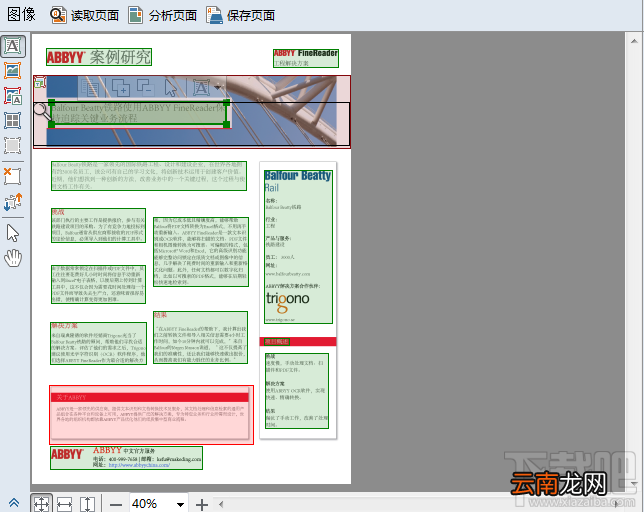
Task: Click the fit page to window button
Action: [x=41, y=504]
